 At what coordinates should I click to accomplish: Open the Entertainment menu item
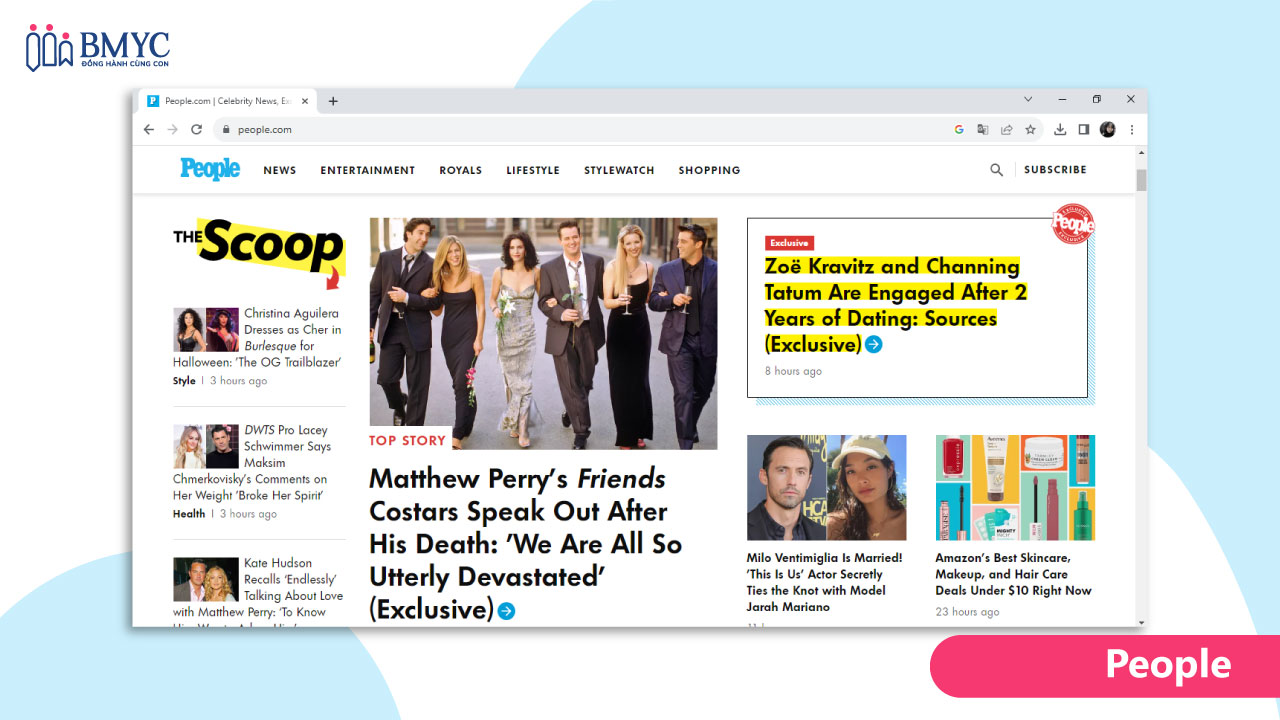pos(367,170)
